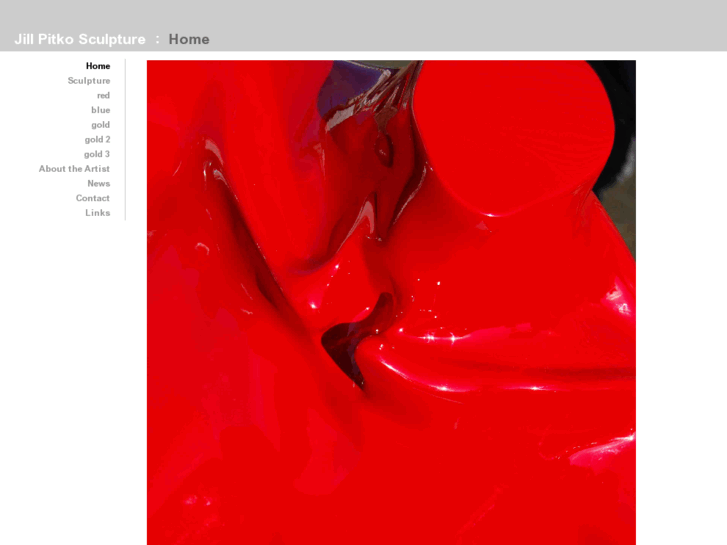Click the Jill Pitko Sculpture site title
The image size is (727, 545).
point(80,39)
